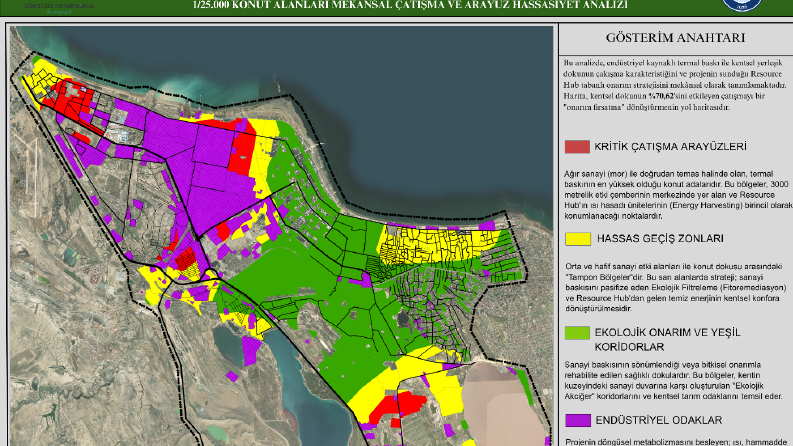Click the 'ENDÜSTRİYEL ODAKLAR' legend label
The width and height of the screenshot is (793, 446).
658,420
